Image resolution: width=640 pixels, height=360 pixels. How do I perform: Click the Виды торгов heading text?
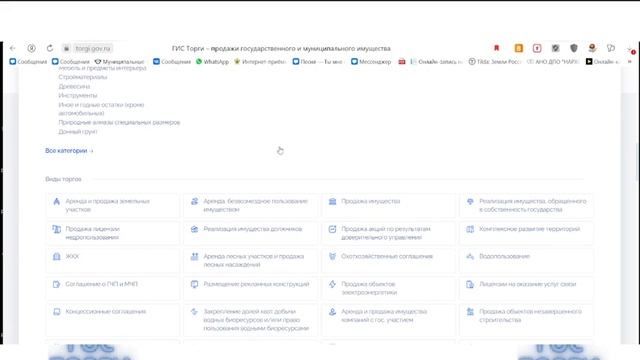tap(63, 179)
